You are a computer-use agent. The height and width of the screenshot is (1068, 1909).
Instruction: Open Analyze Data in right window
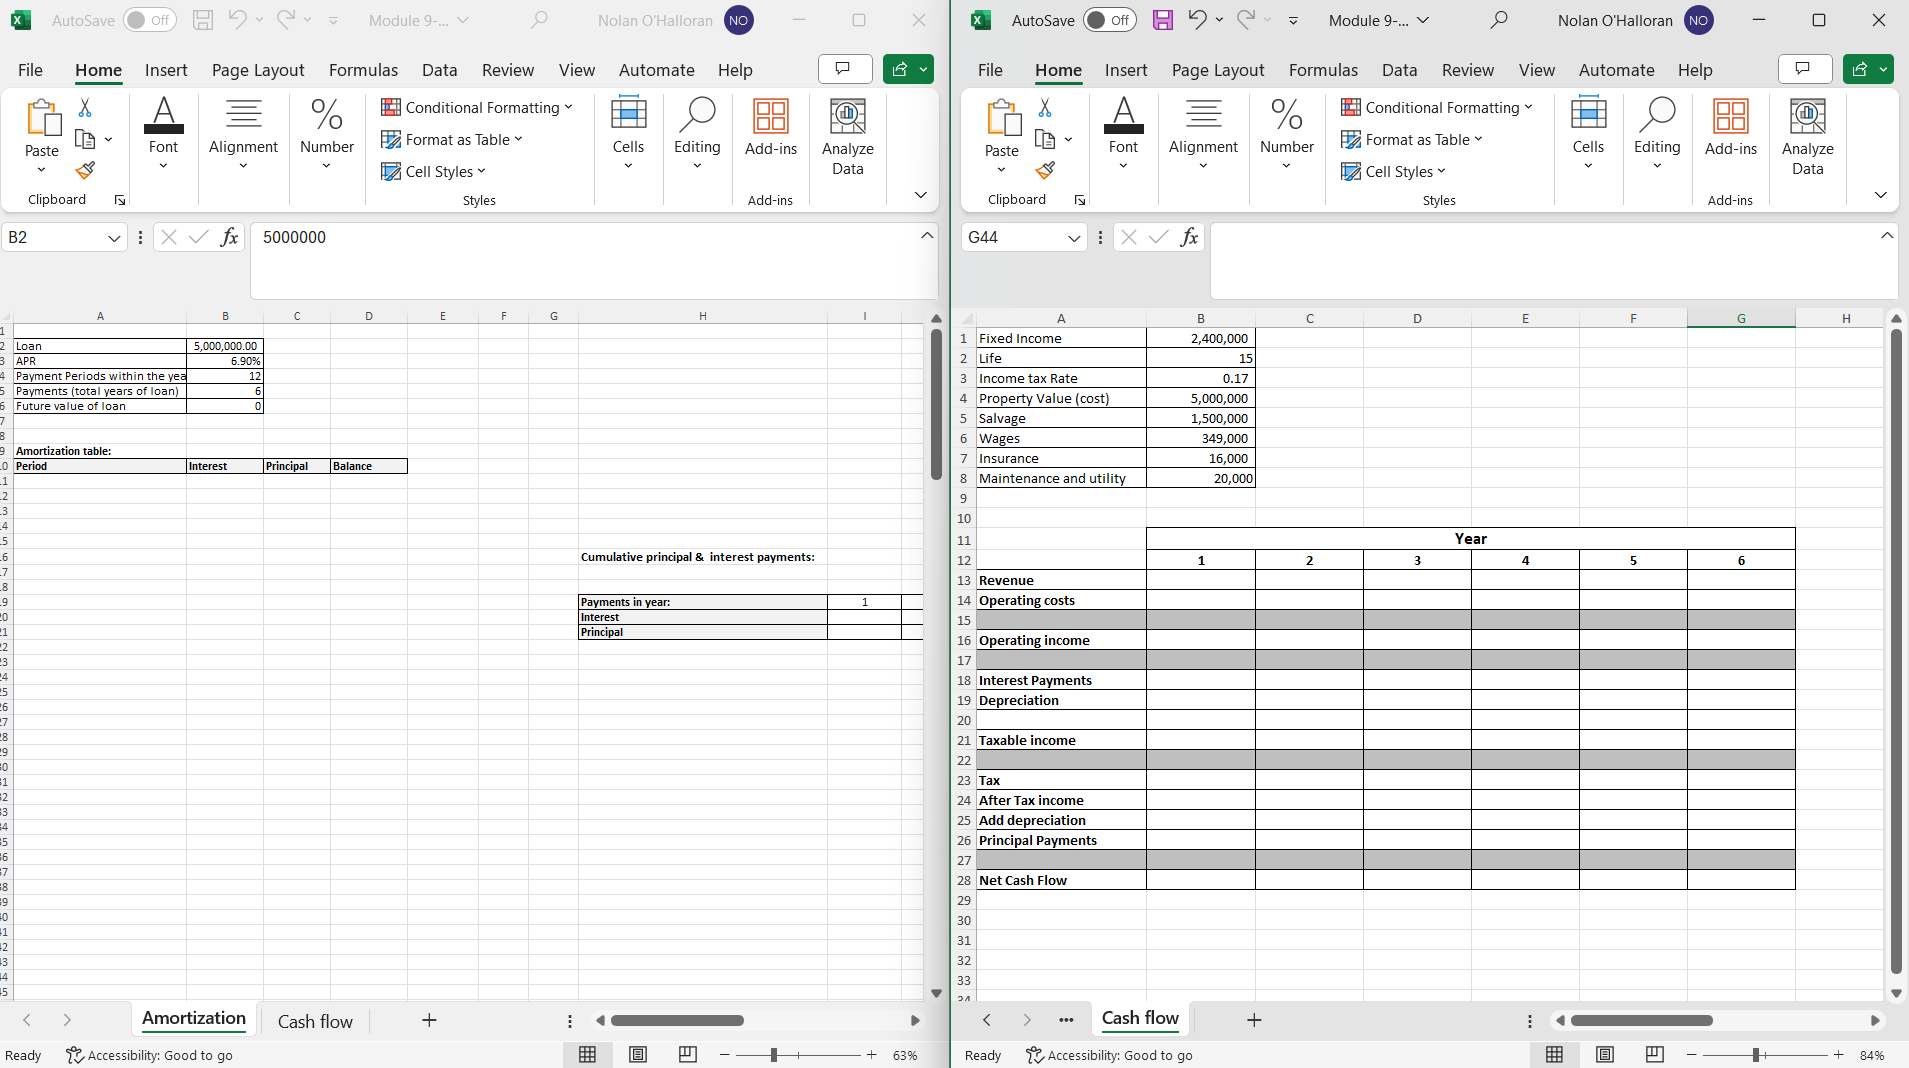point(1807,137)
